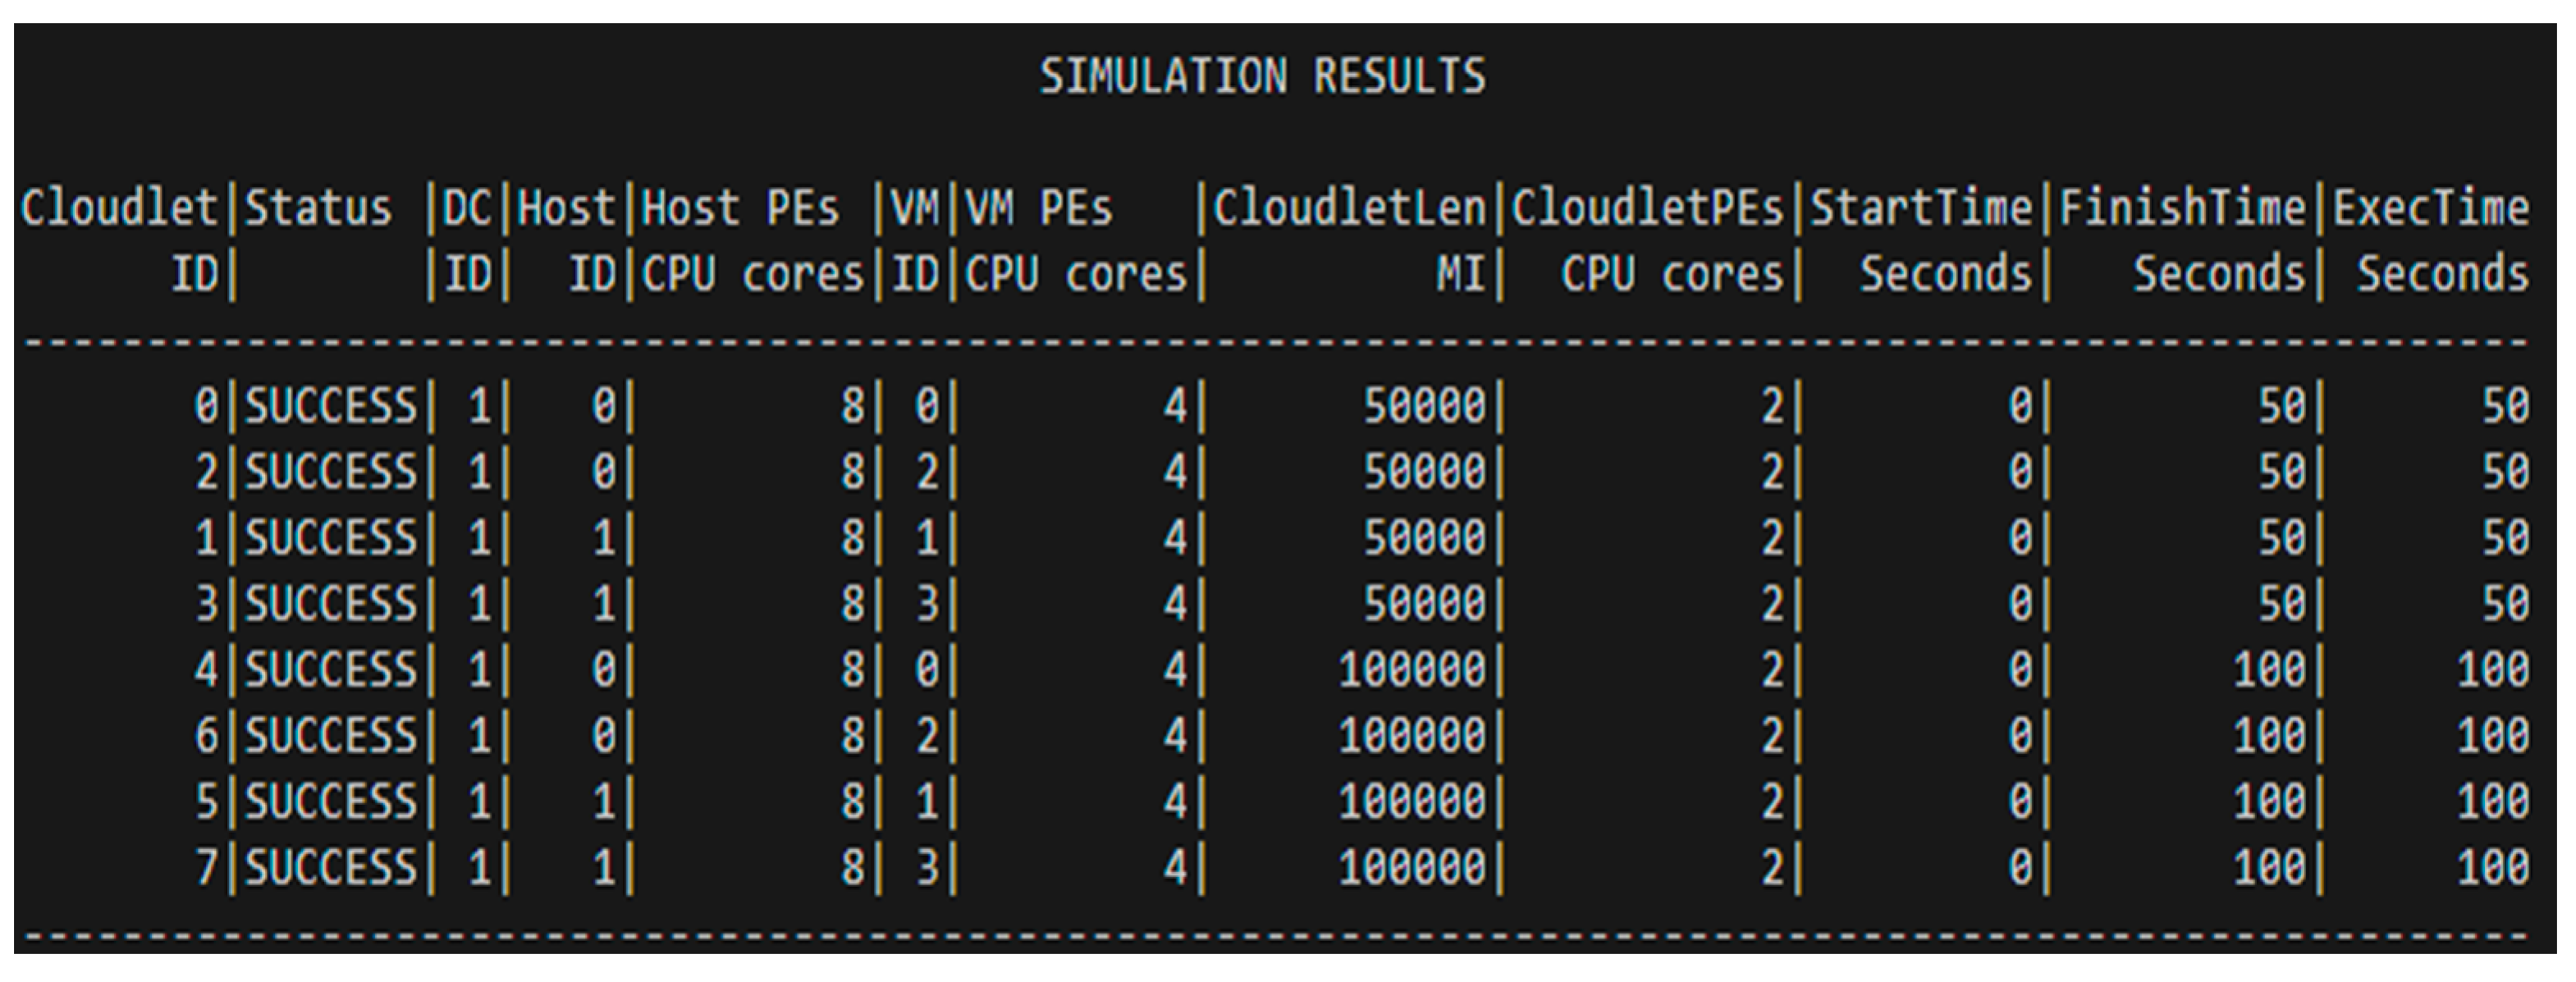Click the SIMULATION RESULTS title text
The height and width of the screenshot is (982, 2576).
tap(1262, 77)
